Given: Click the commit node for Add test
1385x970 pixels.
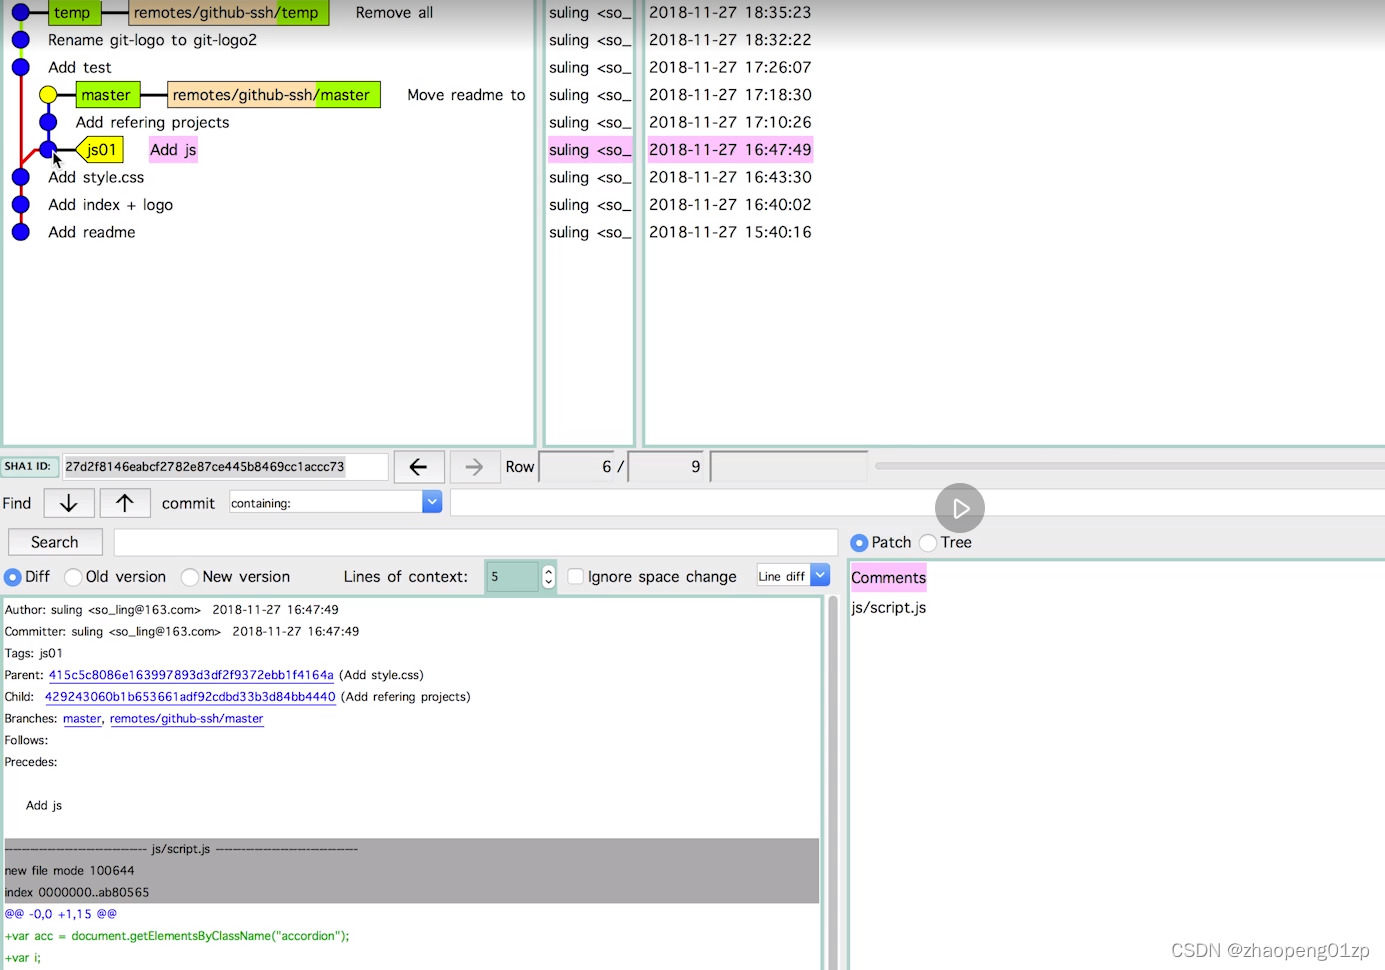Looking at the screenshot, I should (20, 67).
